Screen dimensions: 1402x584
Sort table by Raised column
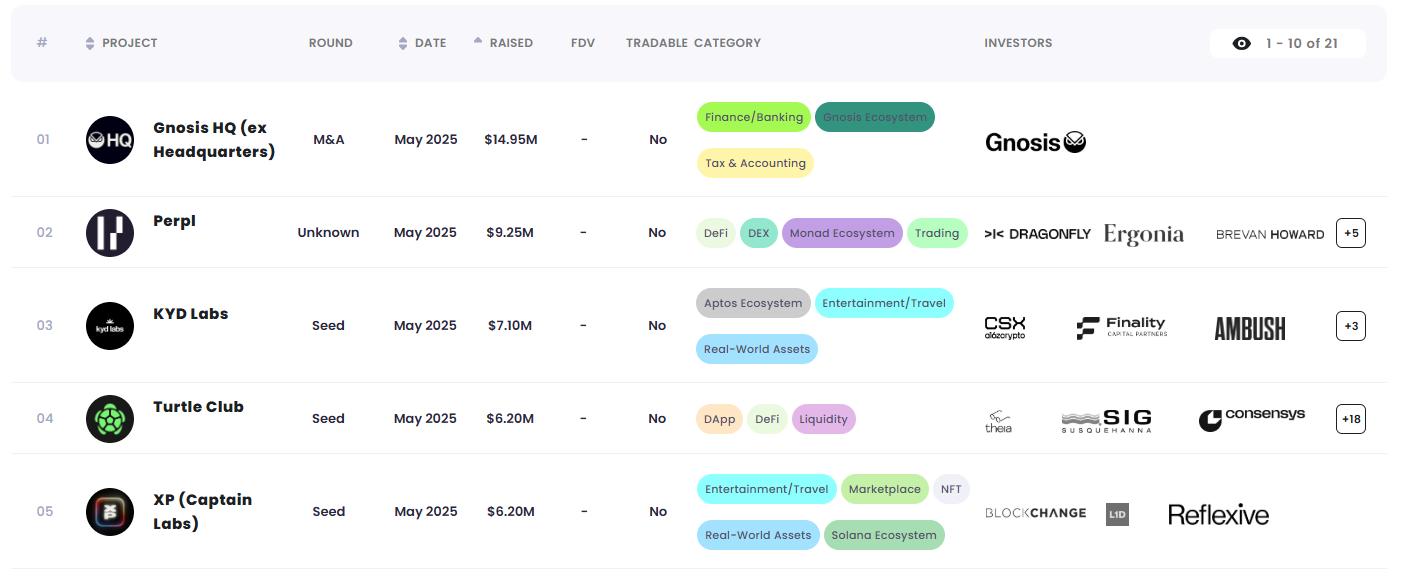(503, 43)
